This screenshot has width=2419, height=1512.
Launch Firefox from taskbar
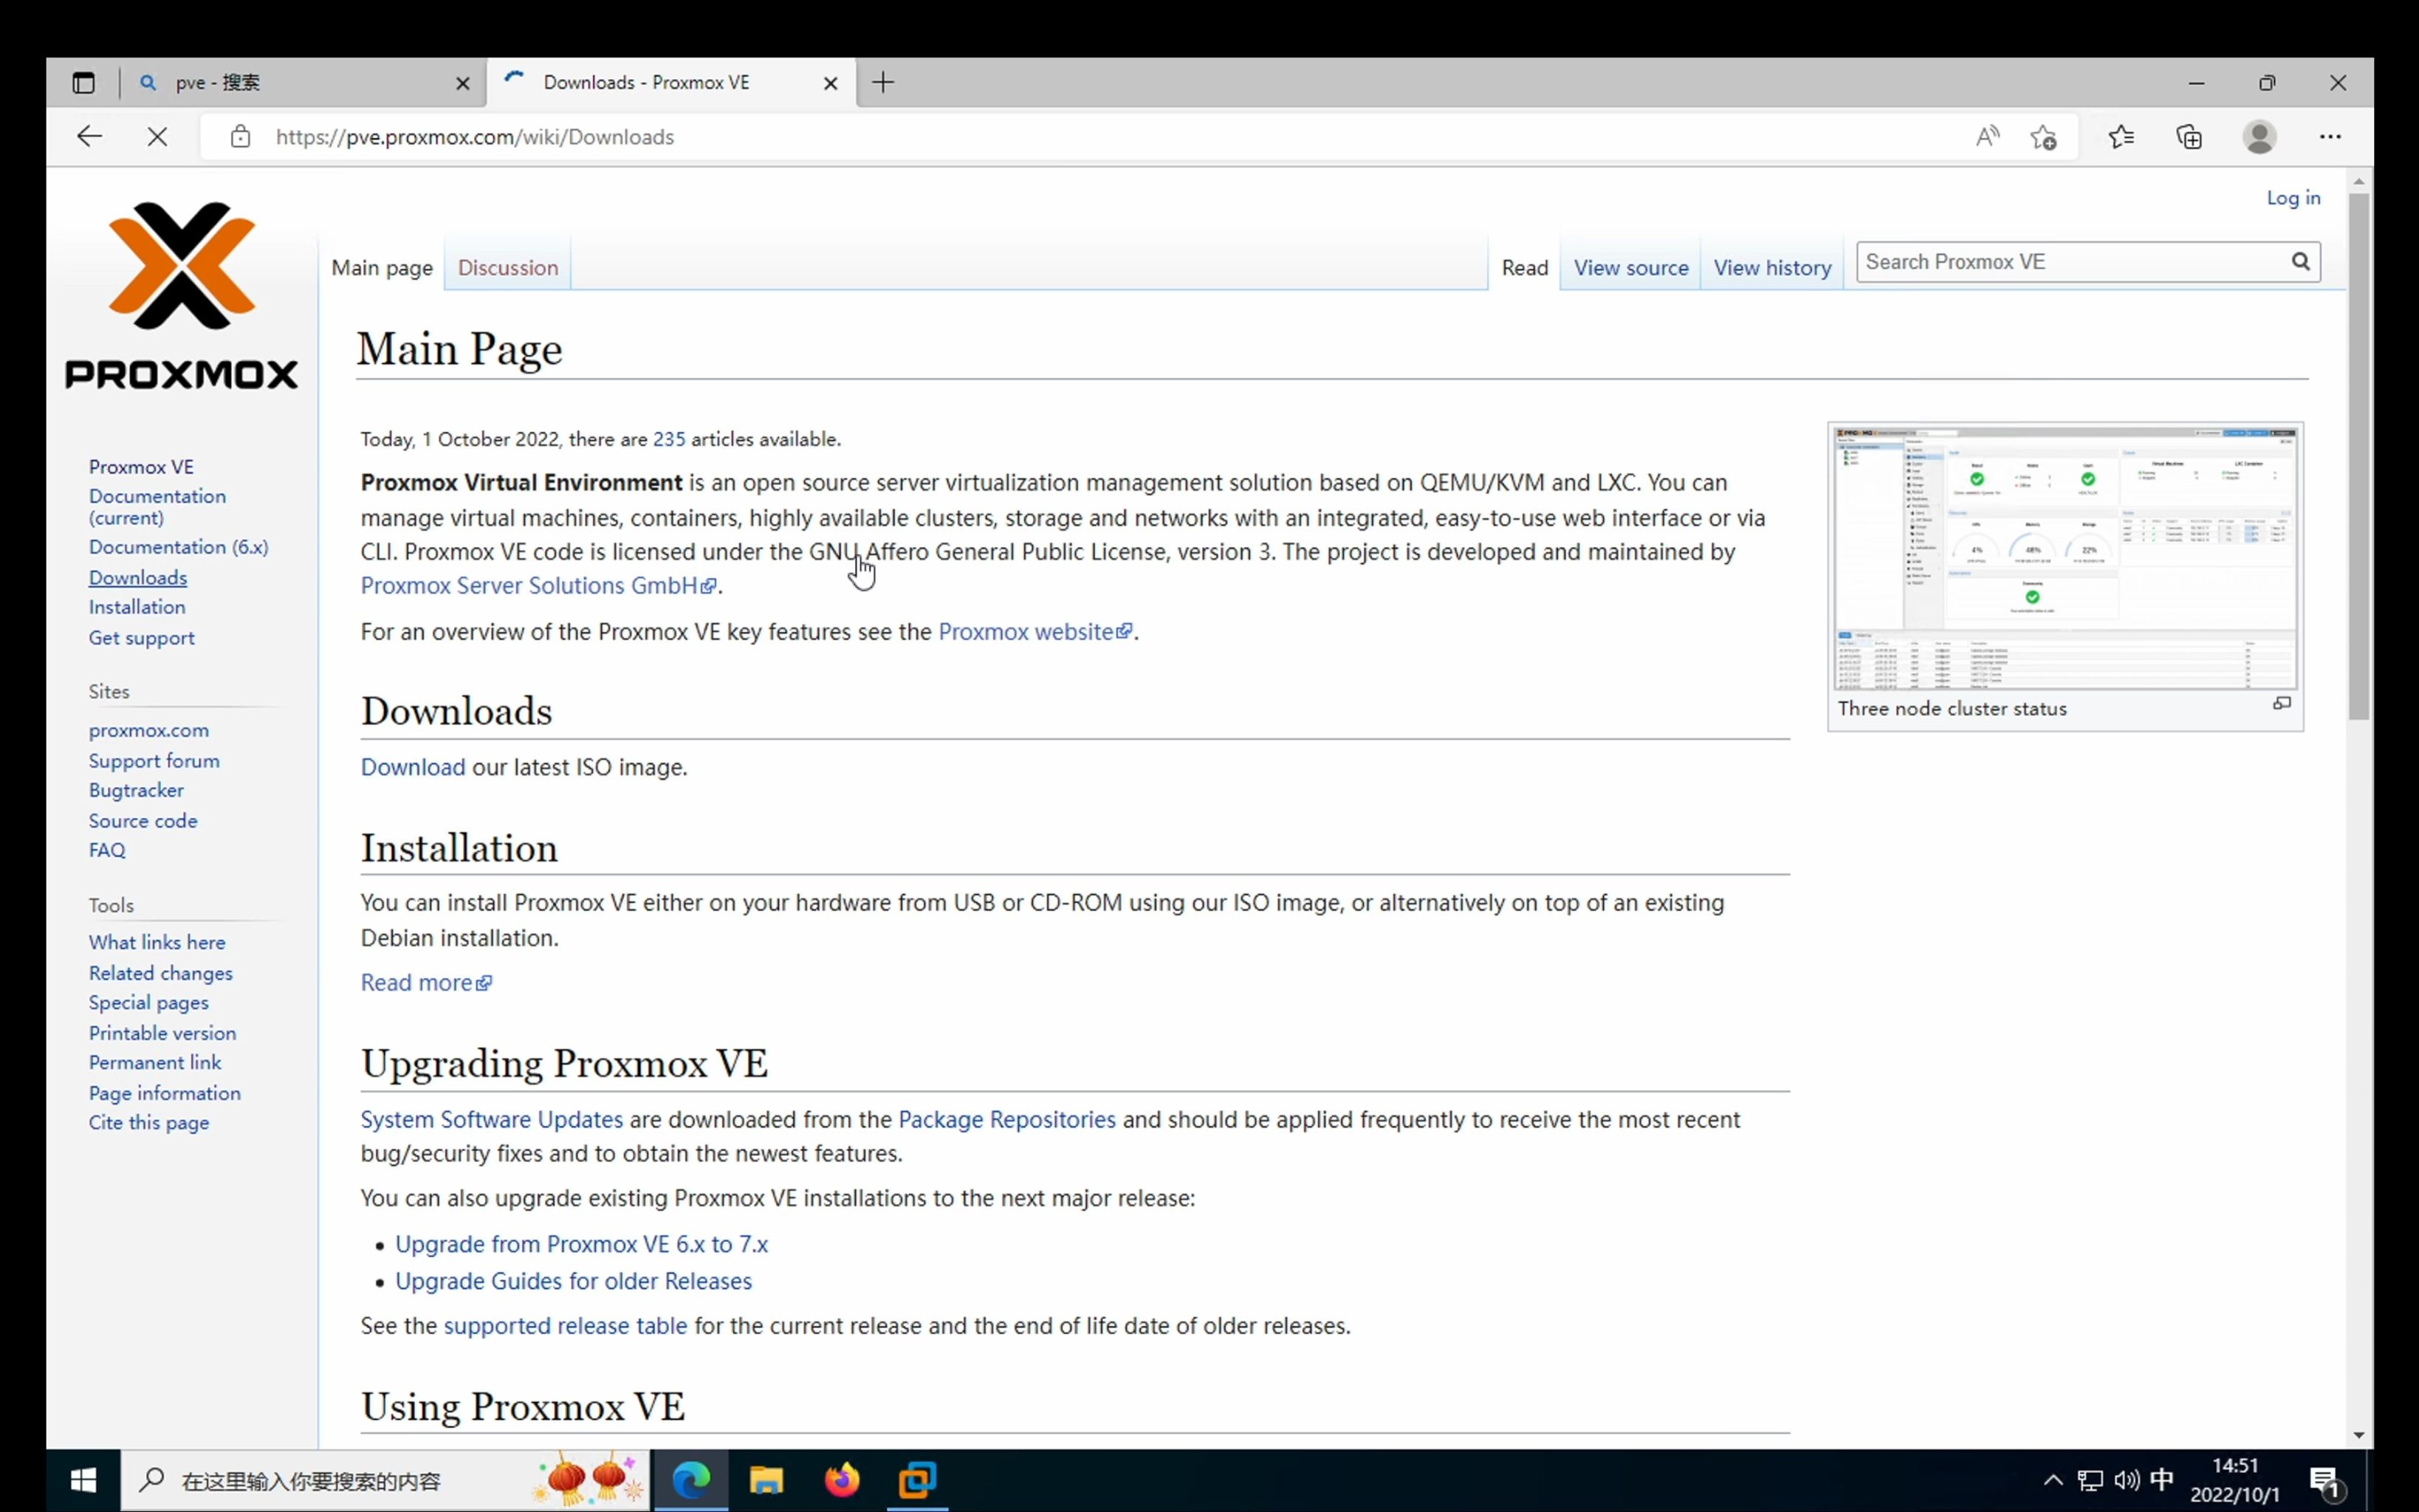(x=842, y=1480)
